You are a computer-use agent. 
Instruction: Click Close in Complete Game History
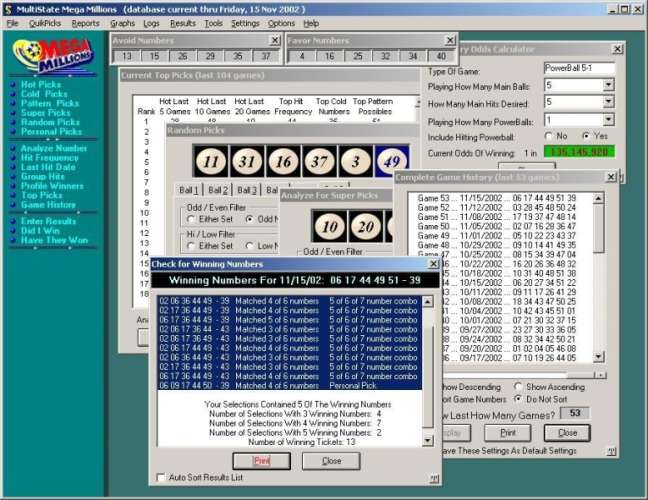click(x=567, y=433)
